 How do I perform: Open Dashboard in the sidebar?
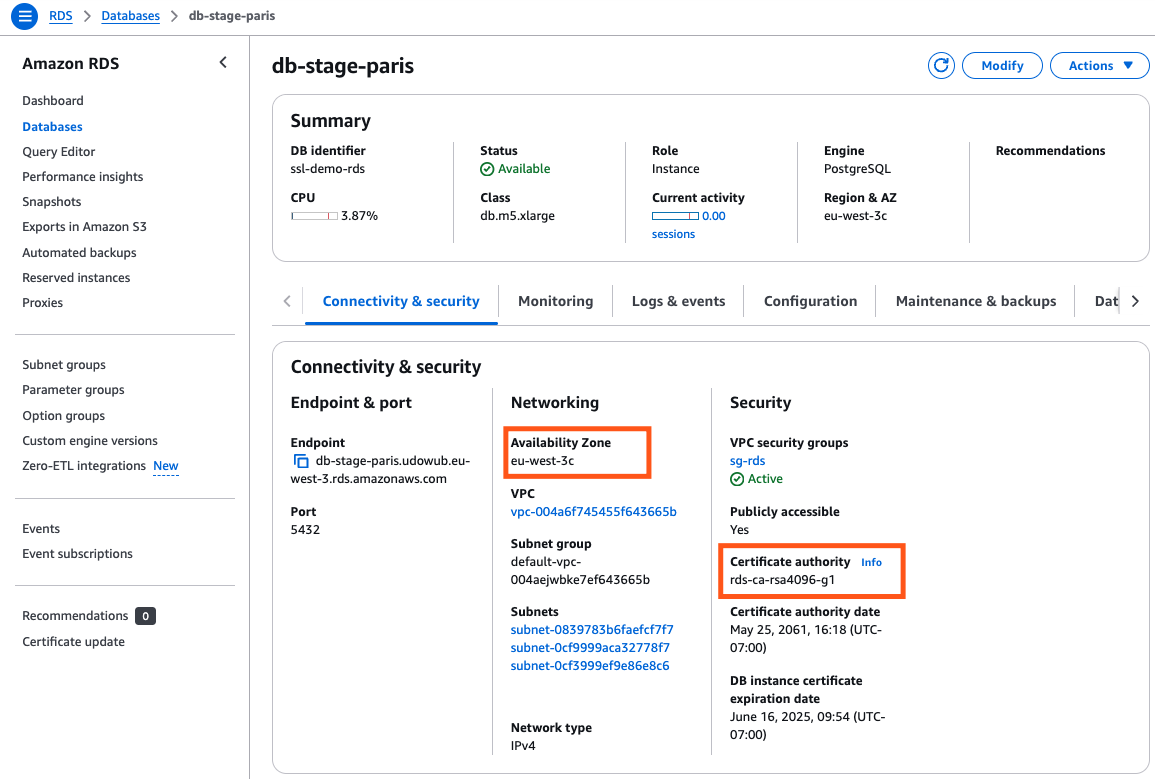53,101
